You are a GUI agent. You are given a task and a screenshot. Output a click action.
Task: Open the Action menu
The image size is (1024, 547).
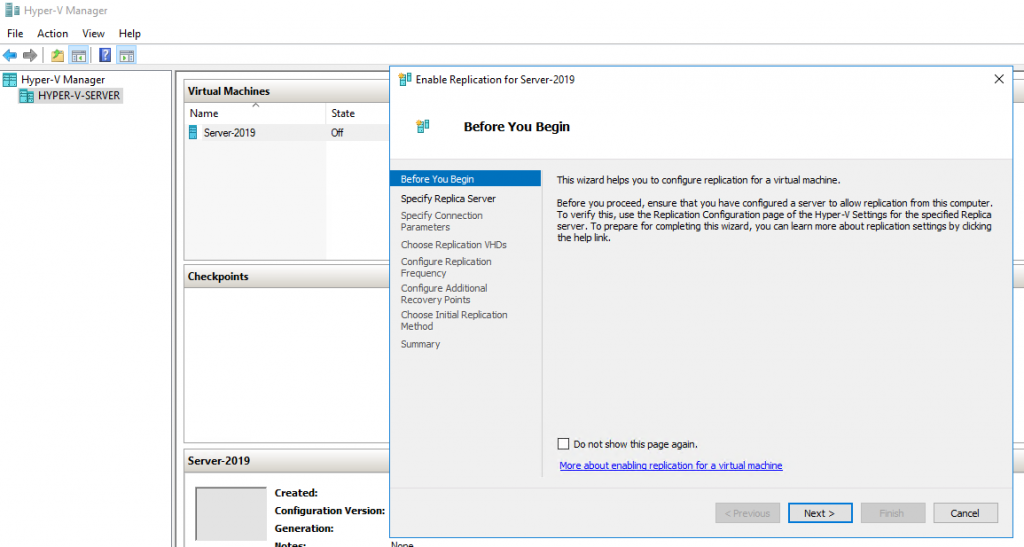(x=52, y=33)
